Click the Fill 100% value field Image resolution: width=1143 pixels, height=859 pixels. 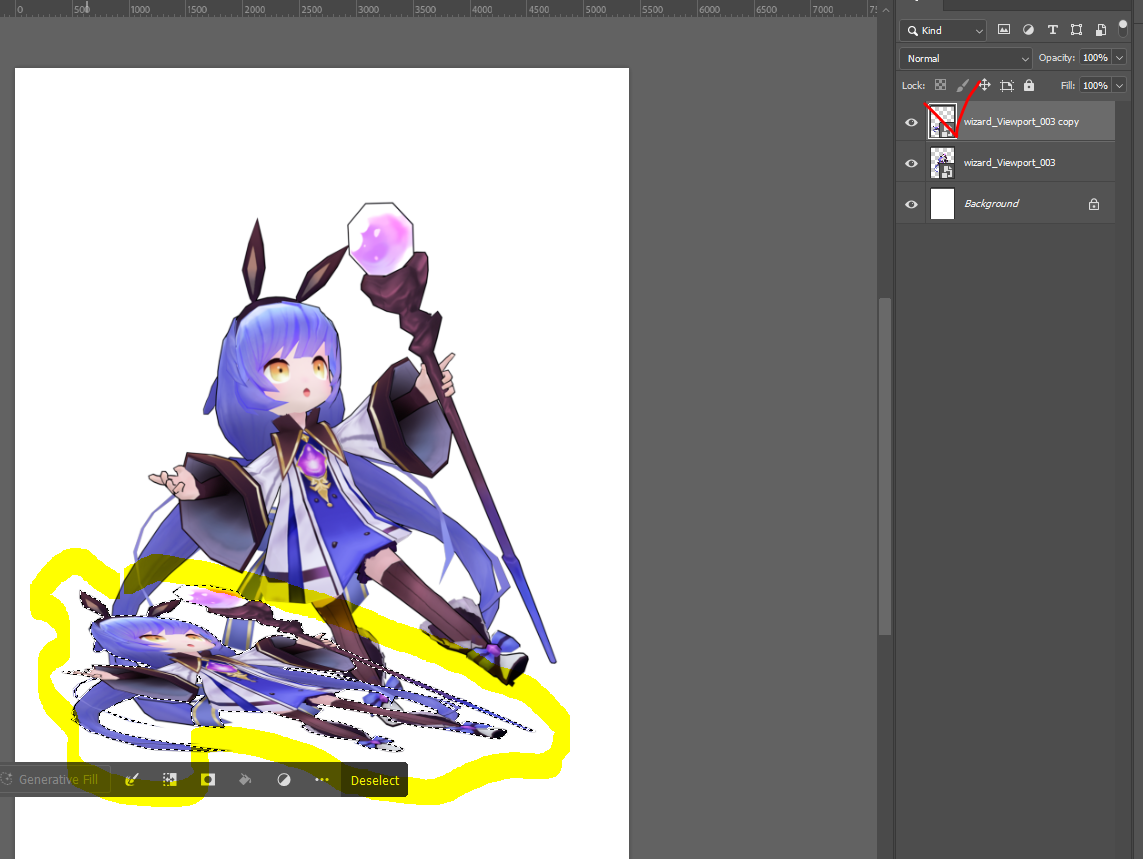click(x=1095, y=85)
